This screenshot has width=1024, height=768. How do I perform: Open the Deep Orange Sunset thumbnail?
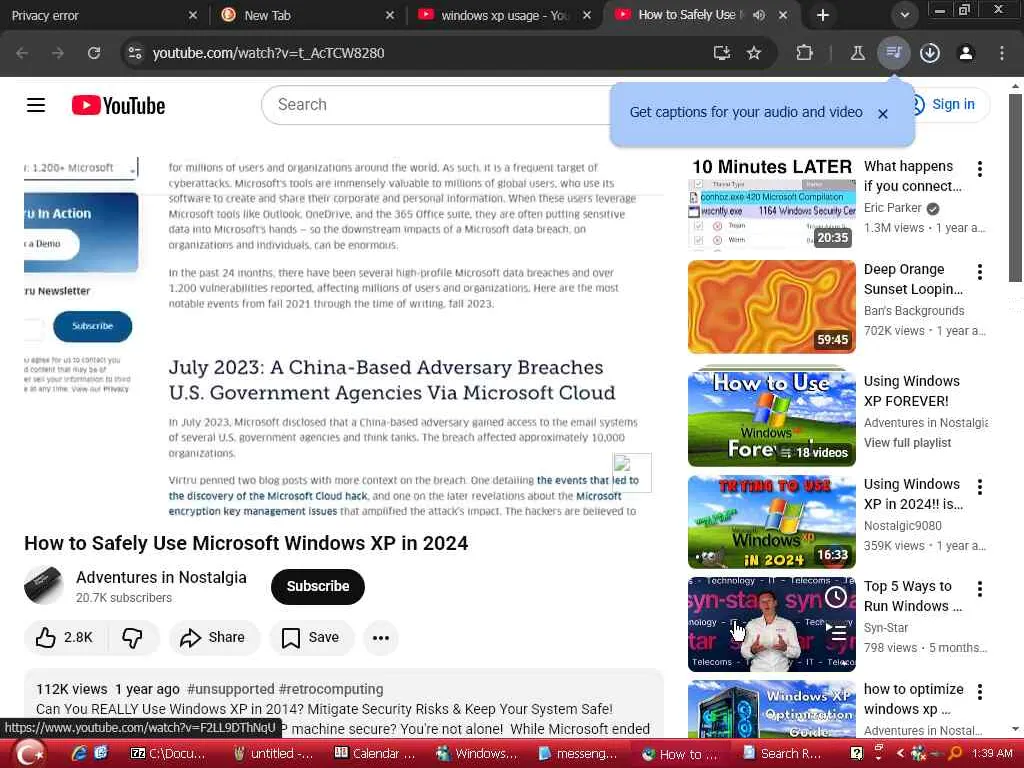(x=771, y=307)
